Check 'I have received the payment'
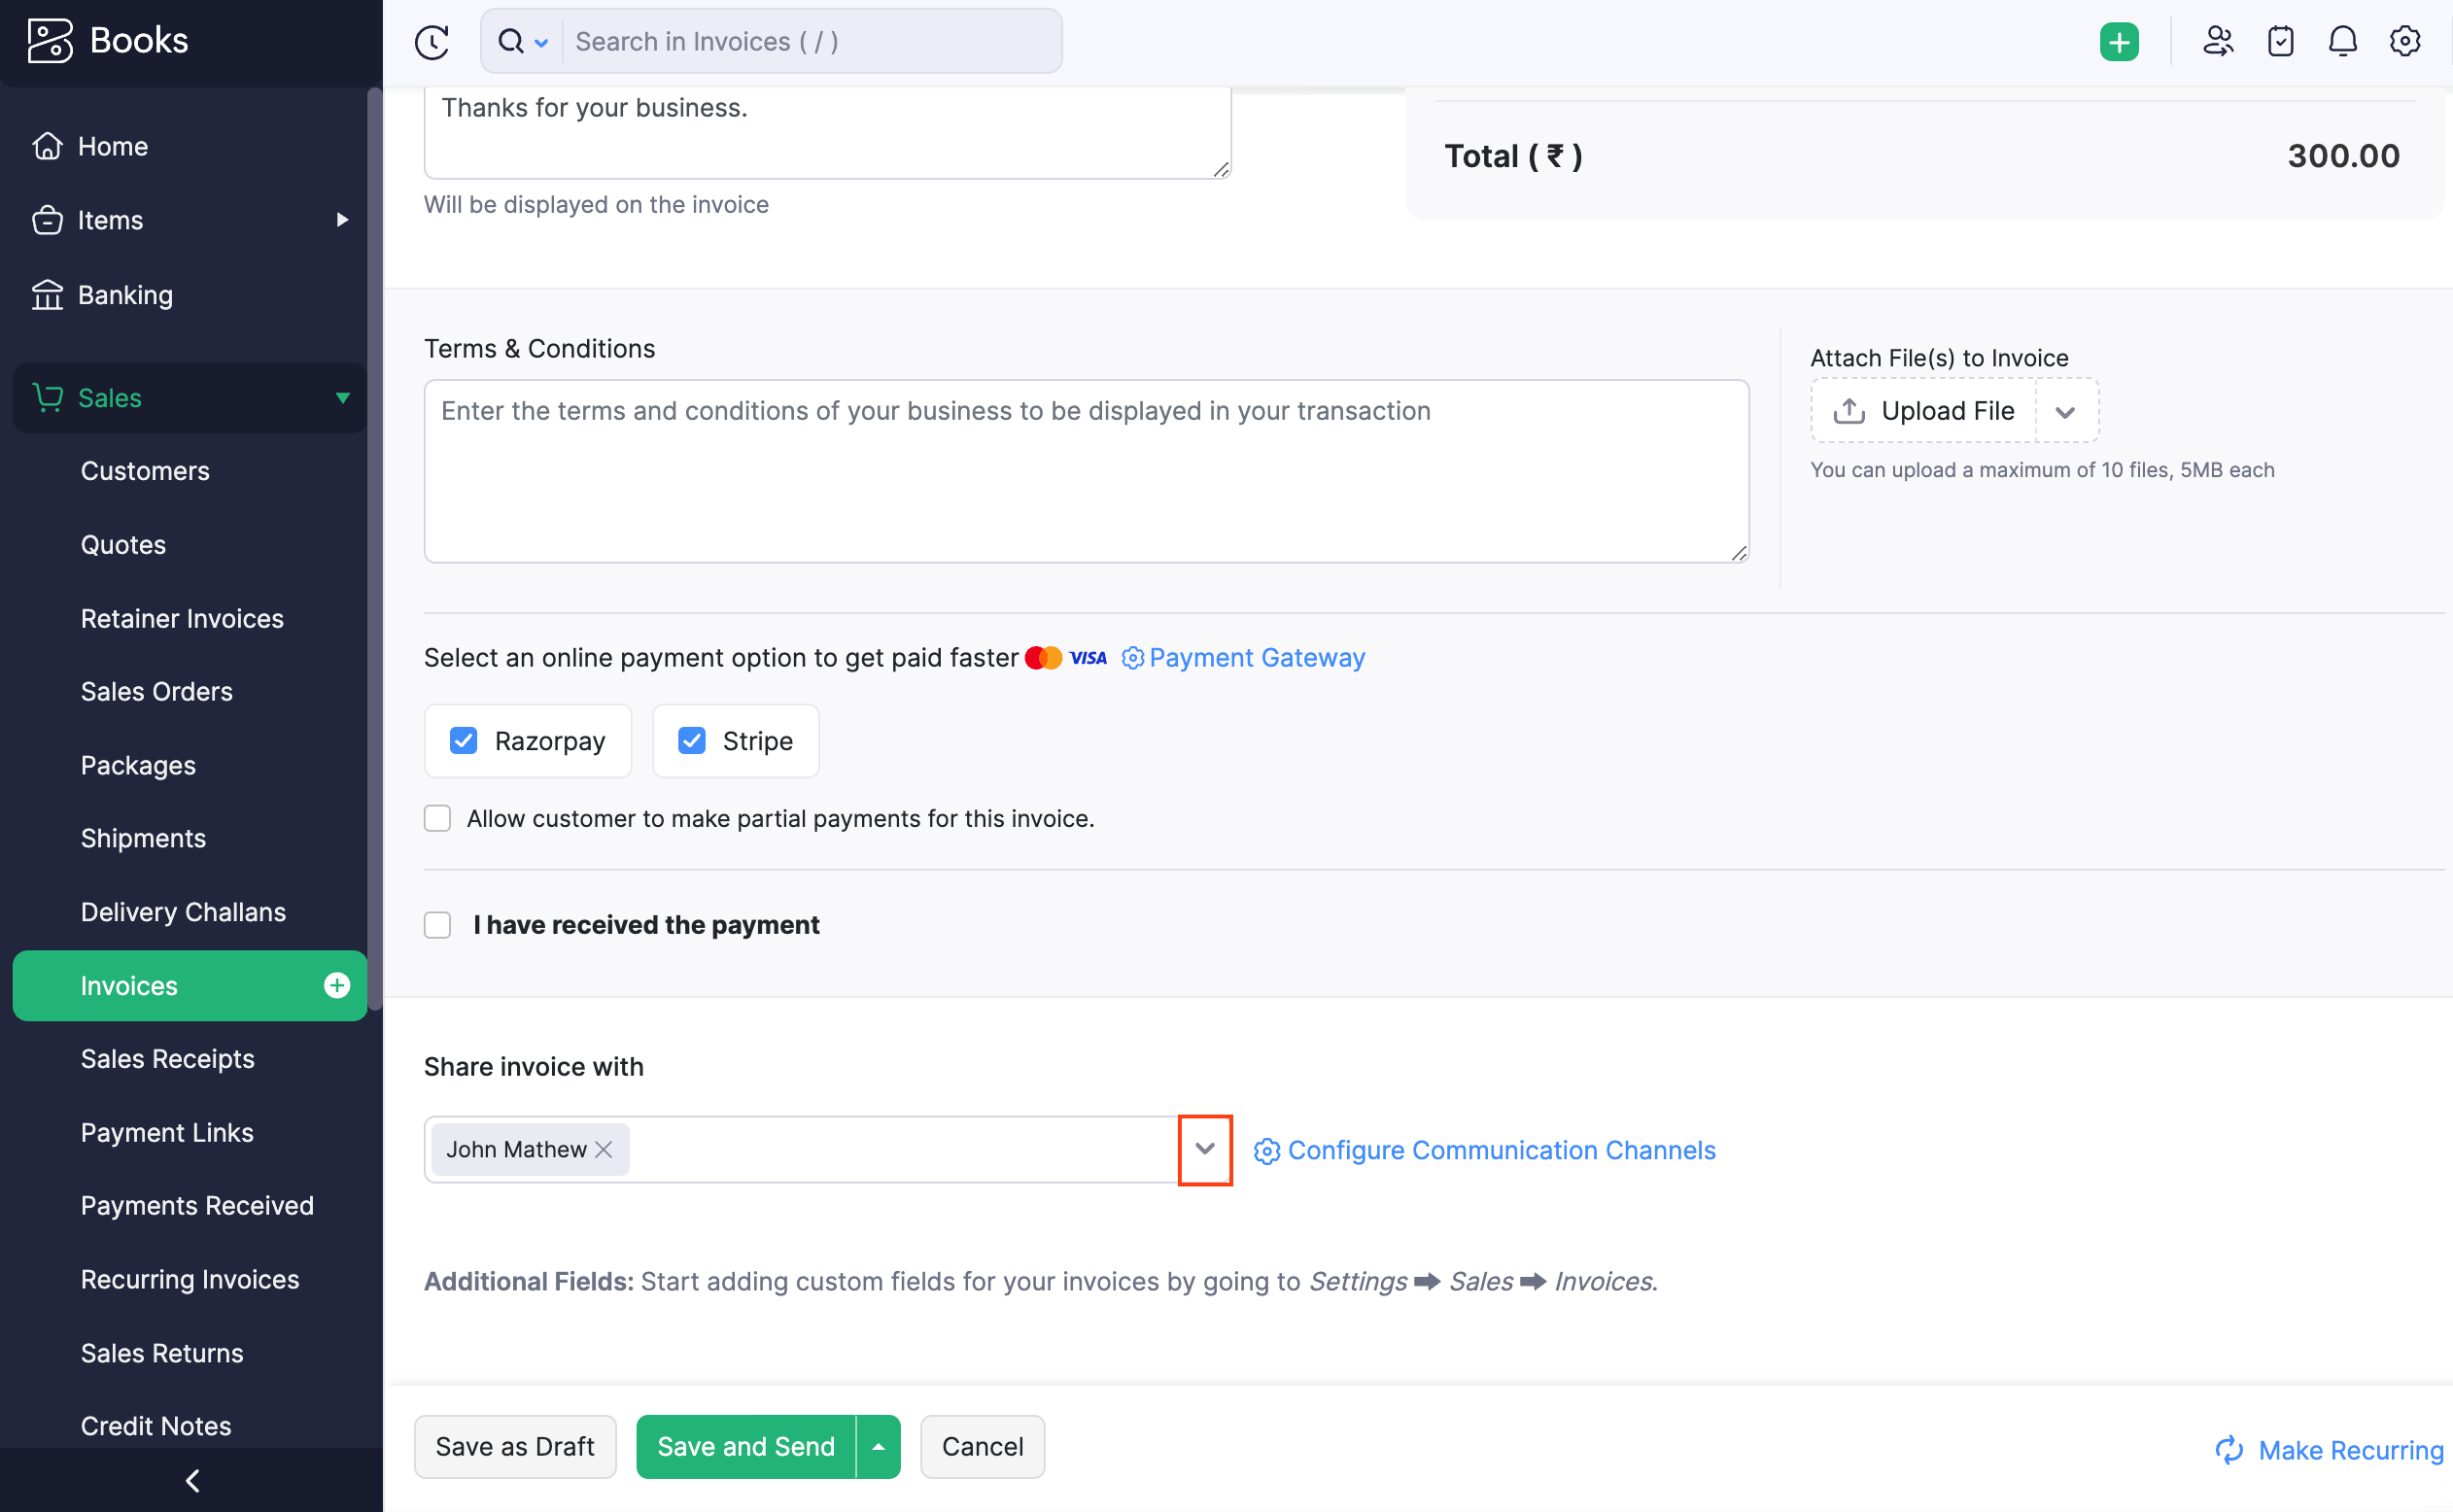 tap(437, 925)
